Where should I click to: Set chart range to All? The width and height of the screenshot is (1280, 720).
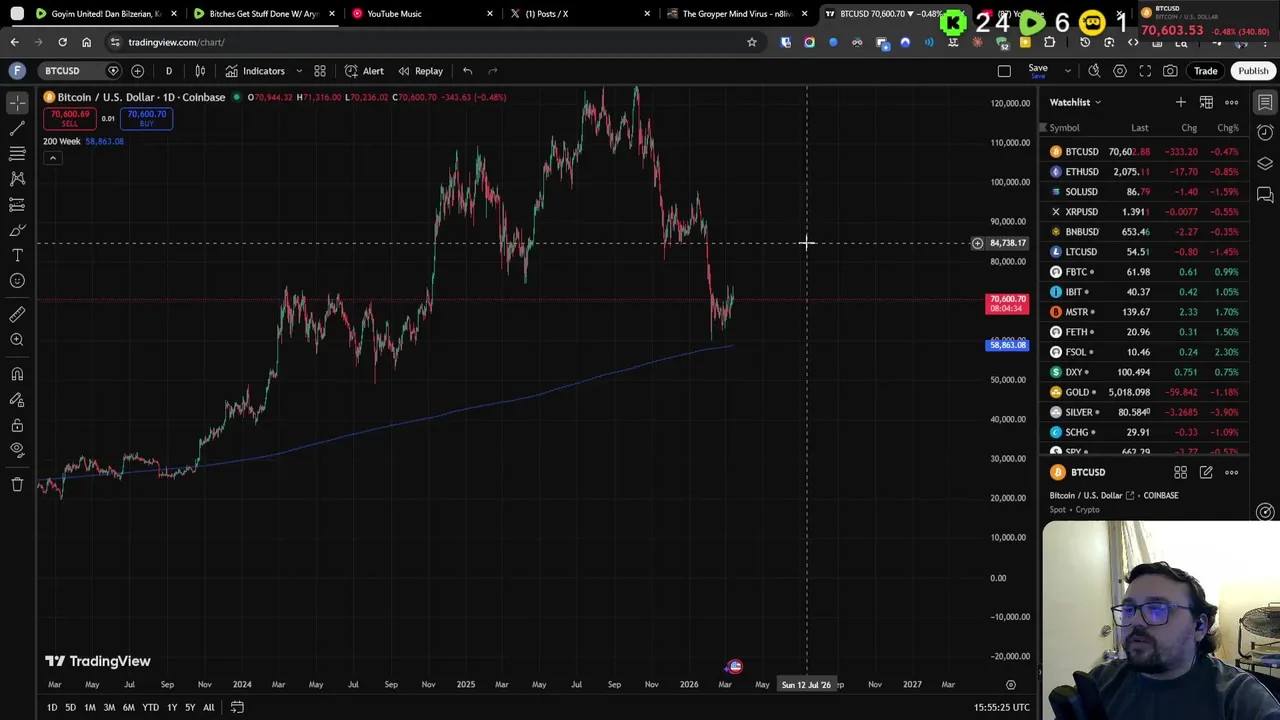point(208,707)
